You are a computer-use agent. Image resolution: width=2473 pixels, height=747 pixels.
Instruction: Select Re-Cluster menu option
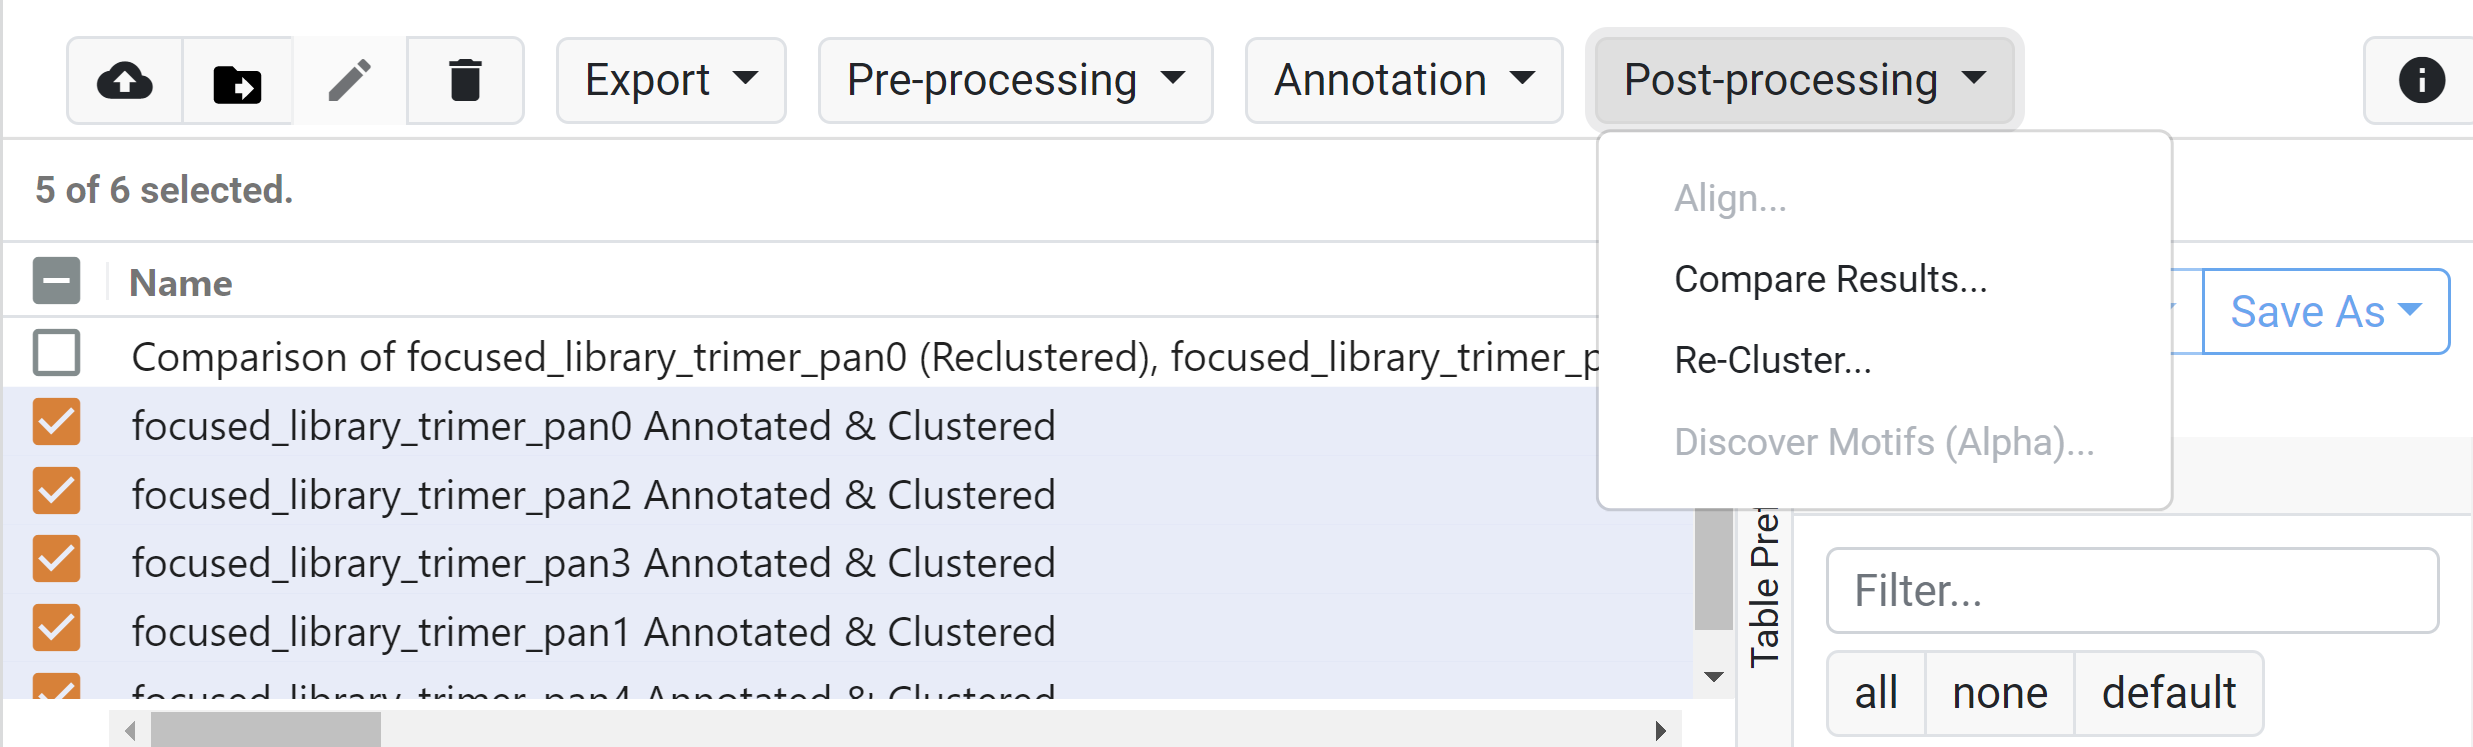click(x=1773, y=361)
